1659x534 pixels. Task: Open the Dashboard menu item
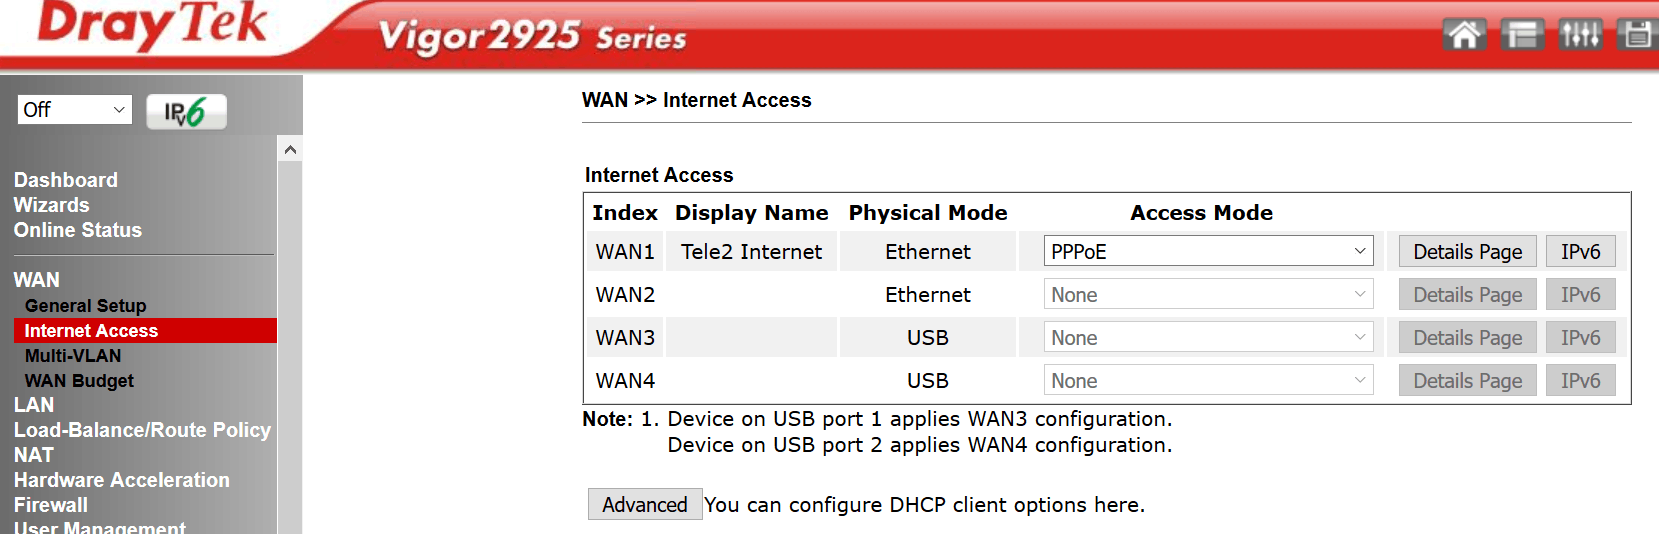coord(66,180)
